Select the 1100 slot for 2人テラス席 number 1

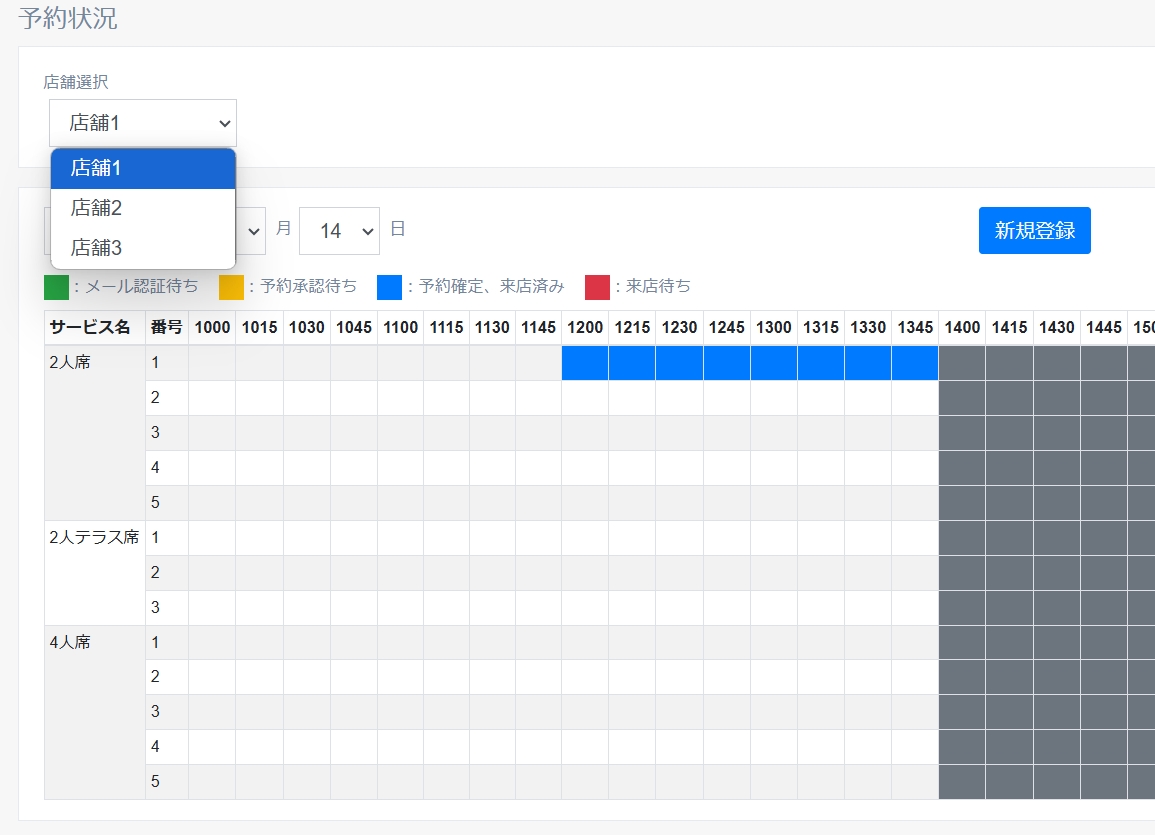click(x=400, y=538)
